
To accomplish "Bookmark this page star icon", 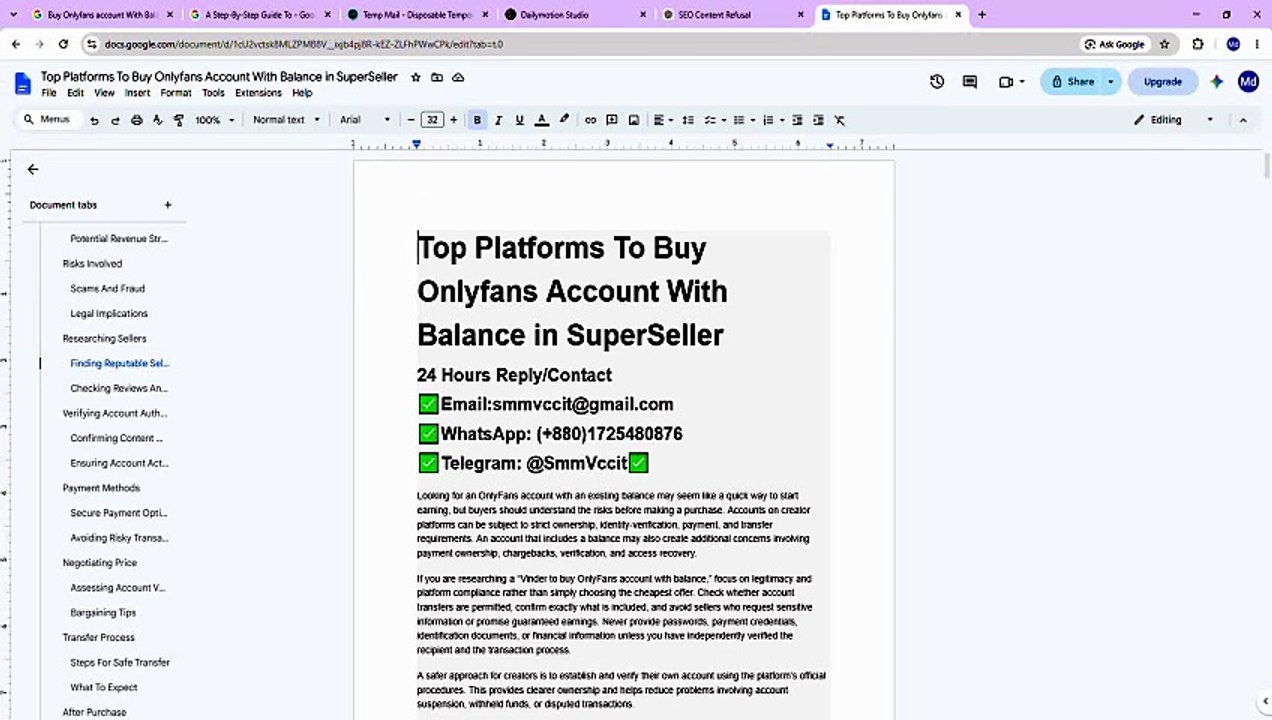I will coord(1164,44).
